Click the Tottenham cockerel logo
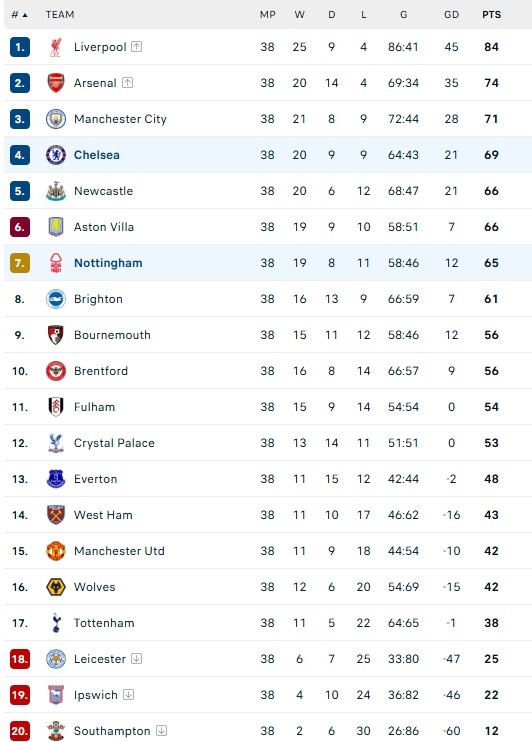532x742 pixels. click(56, 623)
